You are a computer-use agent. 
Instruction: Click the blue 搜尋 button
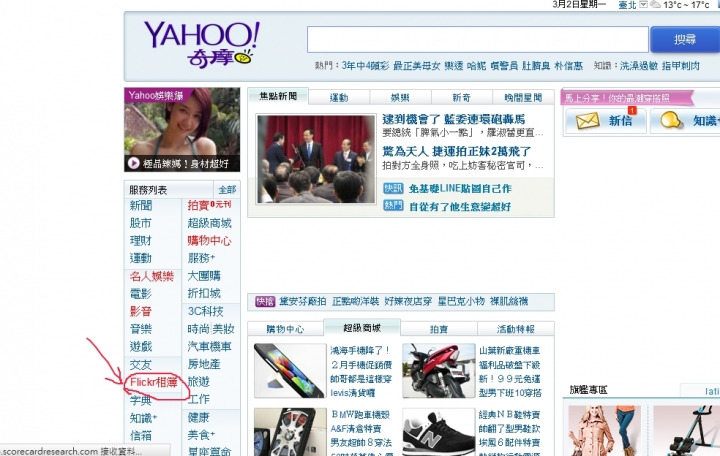685,39
